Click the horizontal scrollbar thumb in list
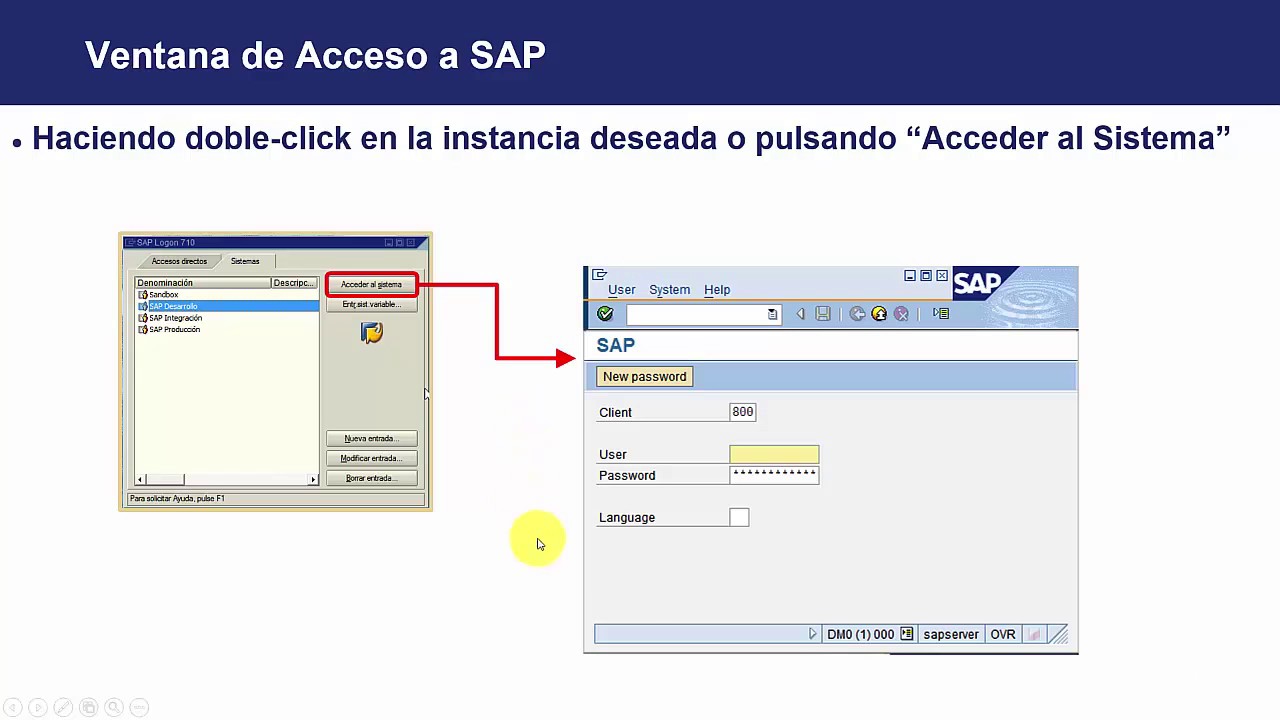The width and height of the screenshot is (1280, 720). tap(165, 480)
